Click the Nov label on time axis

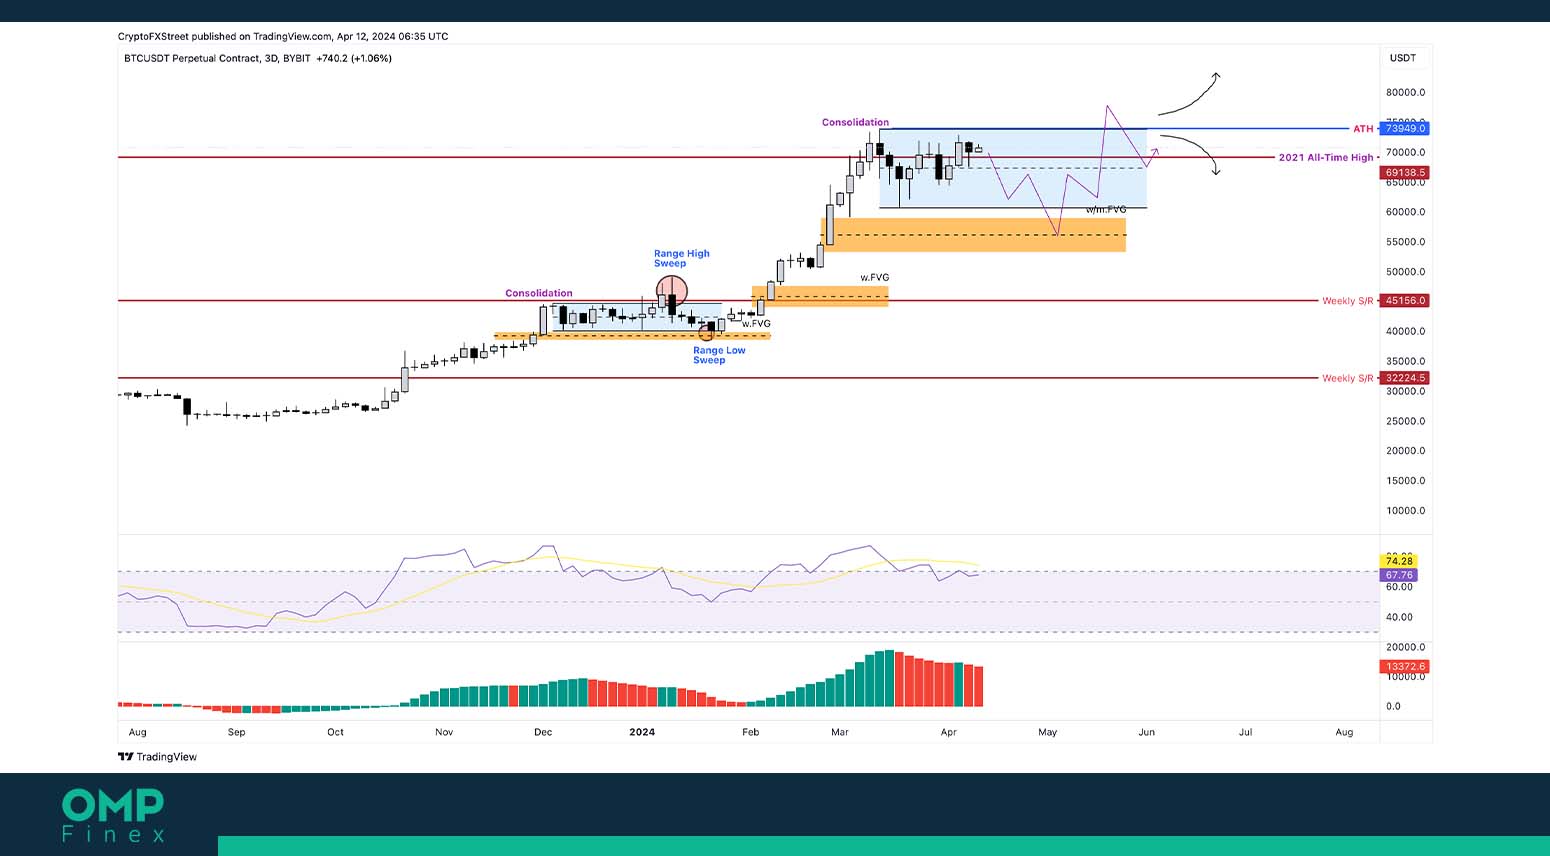pos(444,732)
